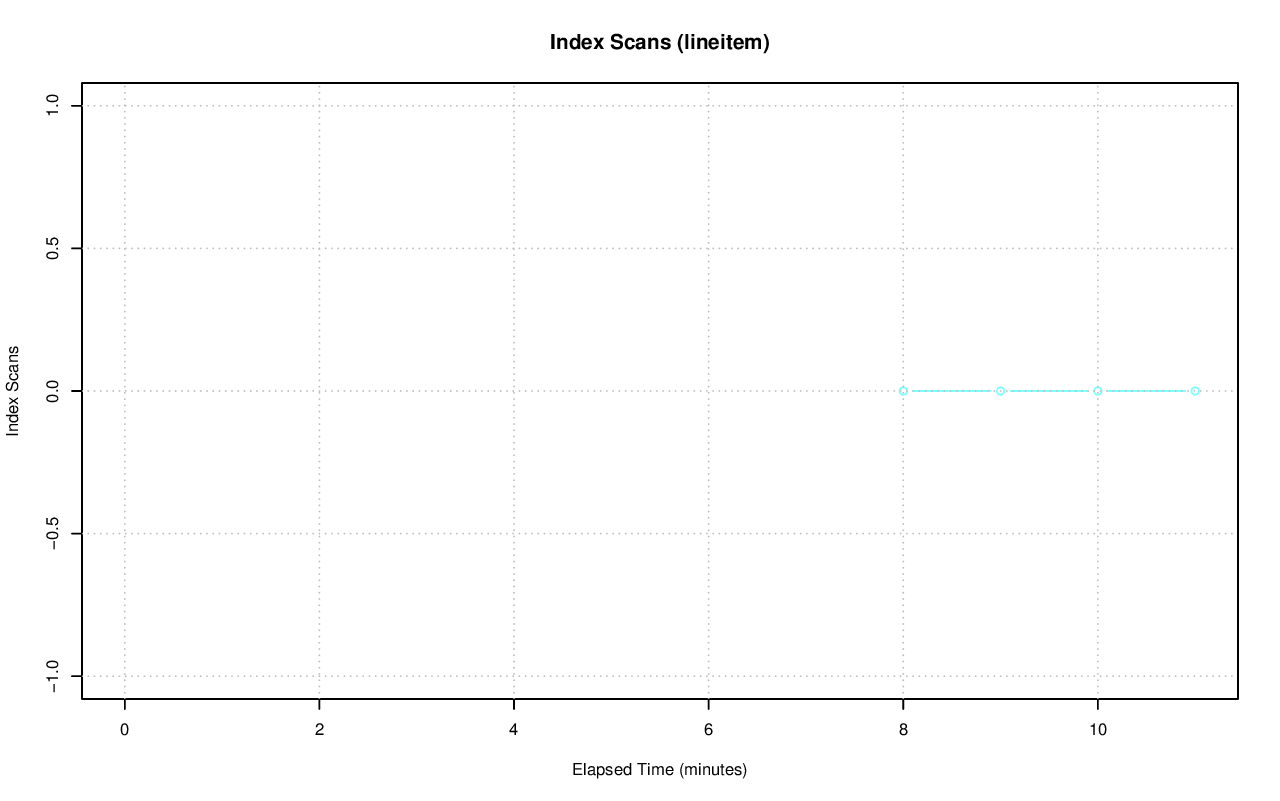Viewport: 1280px width, 801px height.
Task: Click the cyan line between 10 and 11 minute points
Action: pos(1146,391)
